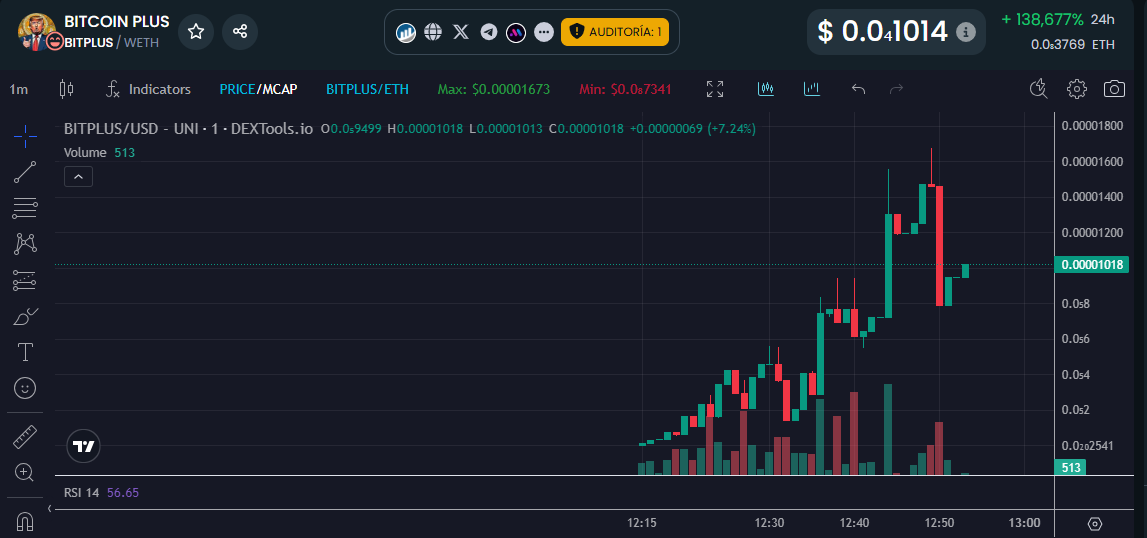The height and width of the screenshot is (538, 1147).
Task: Select the crosshair cursor tool
Action: [25, 135]
